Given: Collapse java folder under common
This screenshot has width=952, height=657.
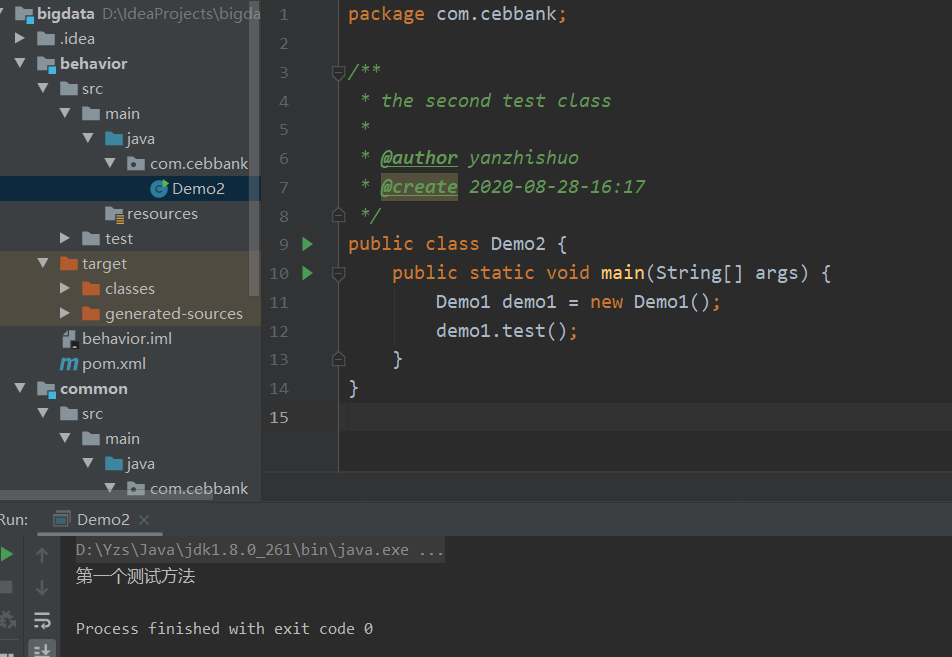Looking at the screenshot, I should [89, 463].
